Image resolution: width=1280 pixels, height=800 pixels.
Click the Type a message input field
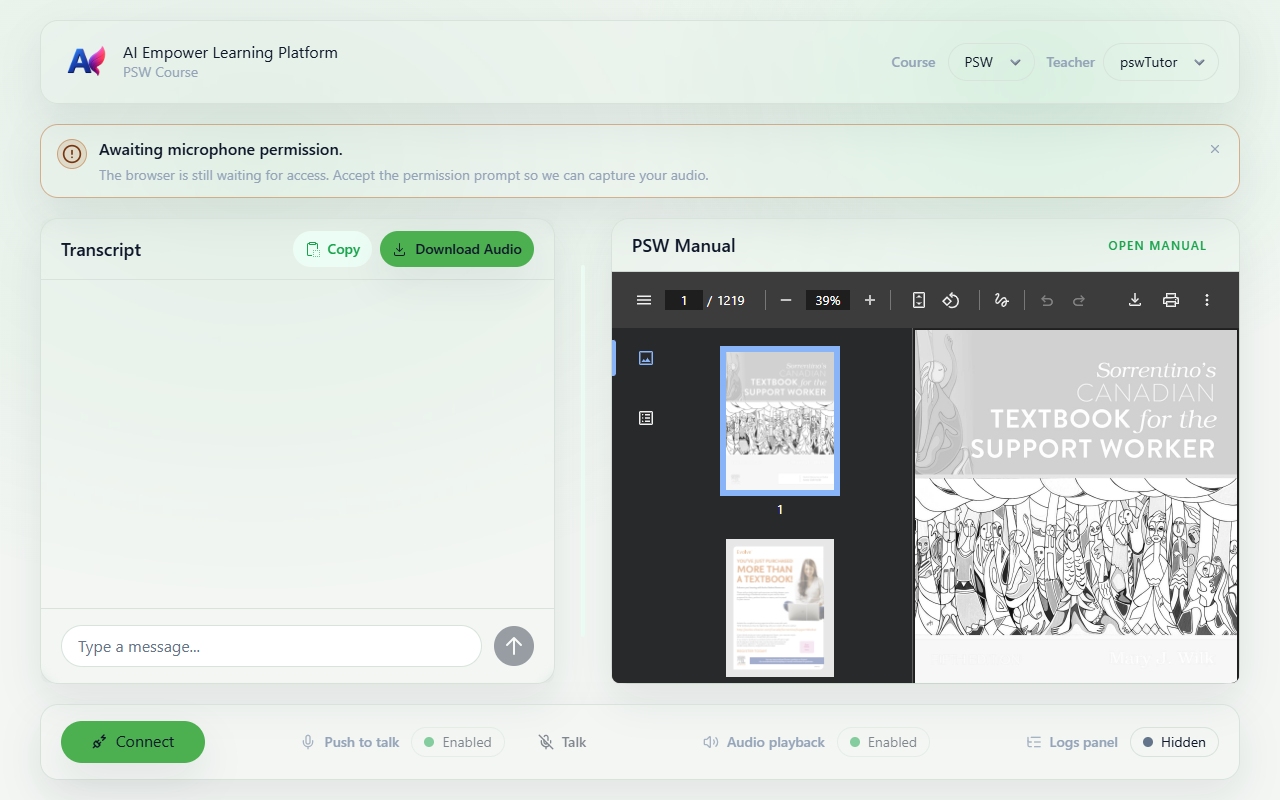point(271,646)
